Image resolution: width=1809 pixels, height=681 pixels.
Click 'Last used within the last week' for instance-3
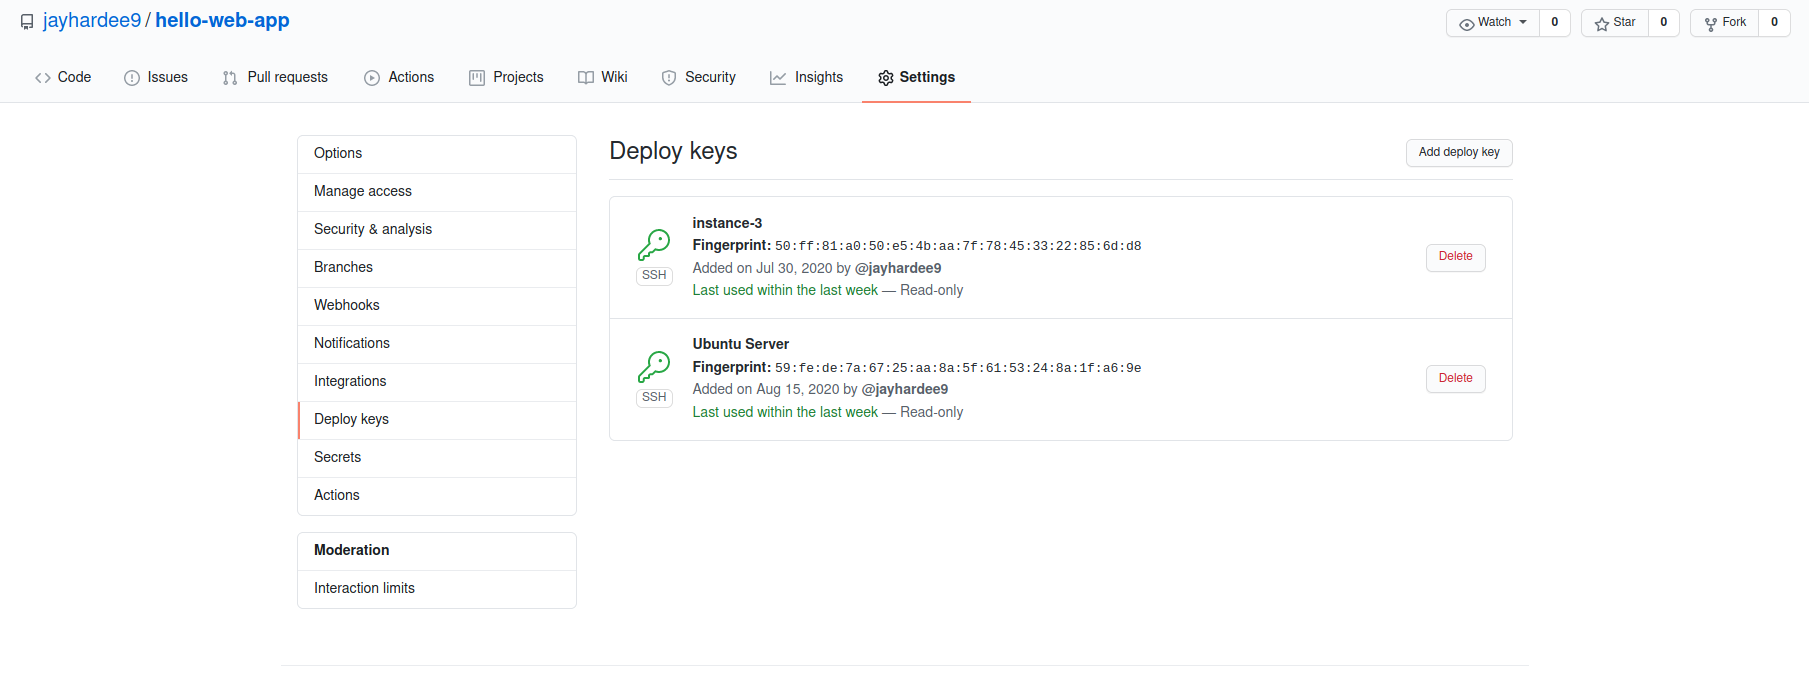pos(785,290)
